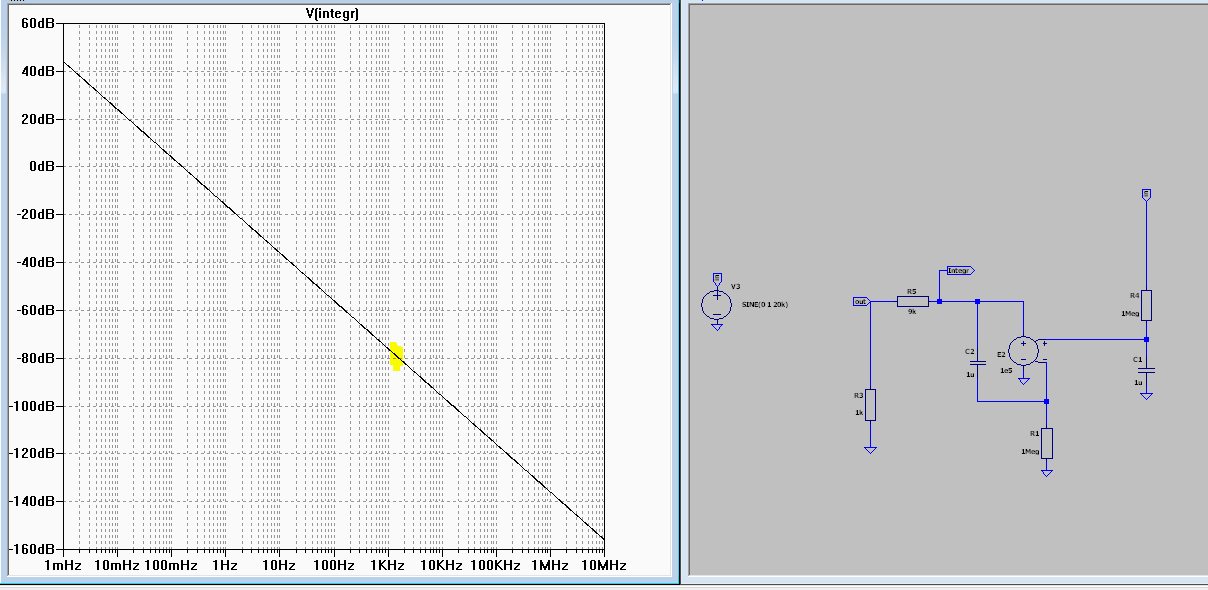The image size is (1208, 590).
Task: Click the '1u' value of C2
Action: (969, 374)
